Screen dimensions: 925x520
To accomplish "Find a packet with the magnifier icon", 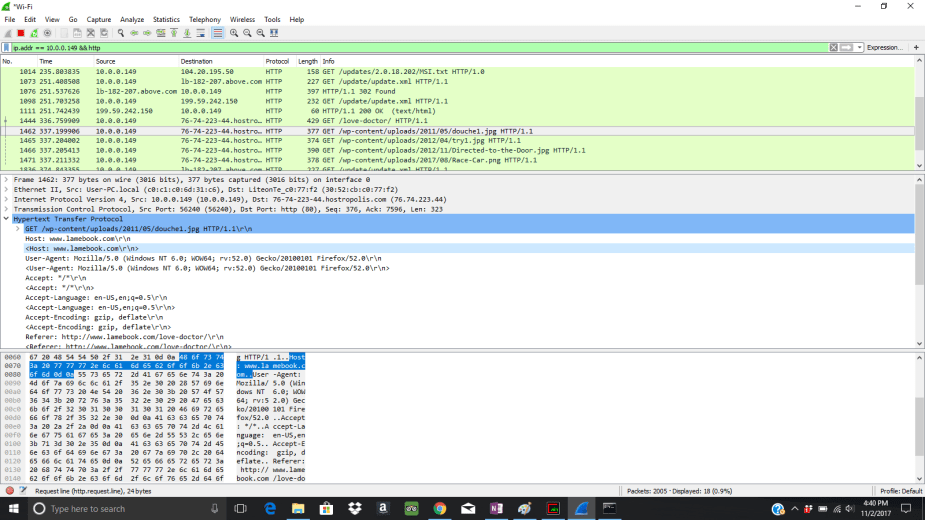I will tap(121, 33).
